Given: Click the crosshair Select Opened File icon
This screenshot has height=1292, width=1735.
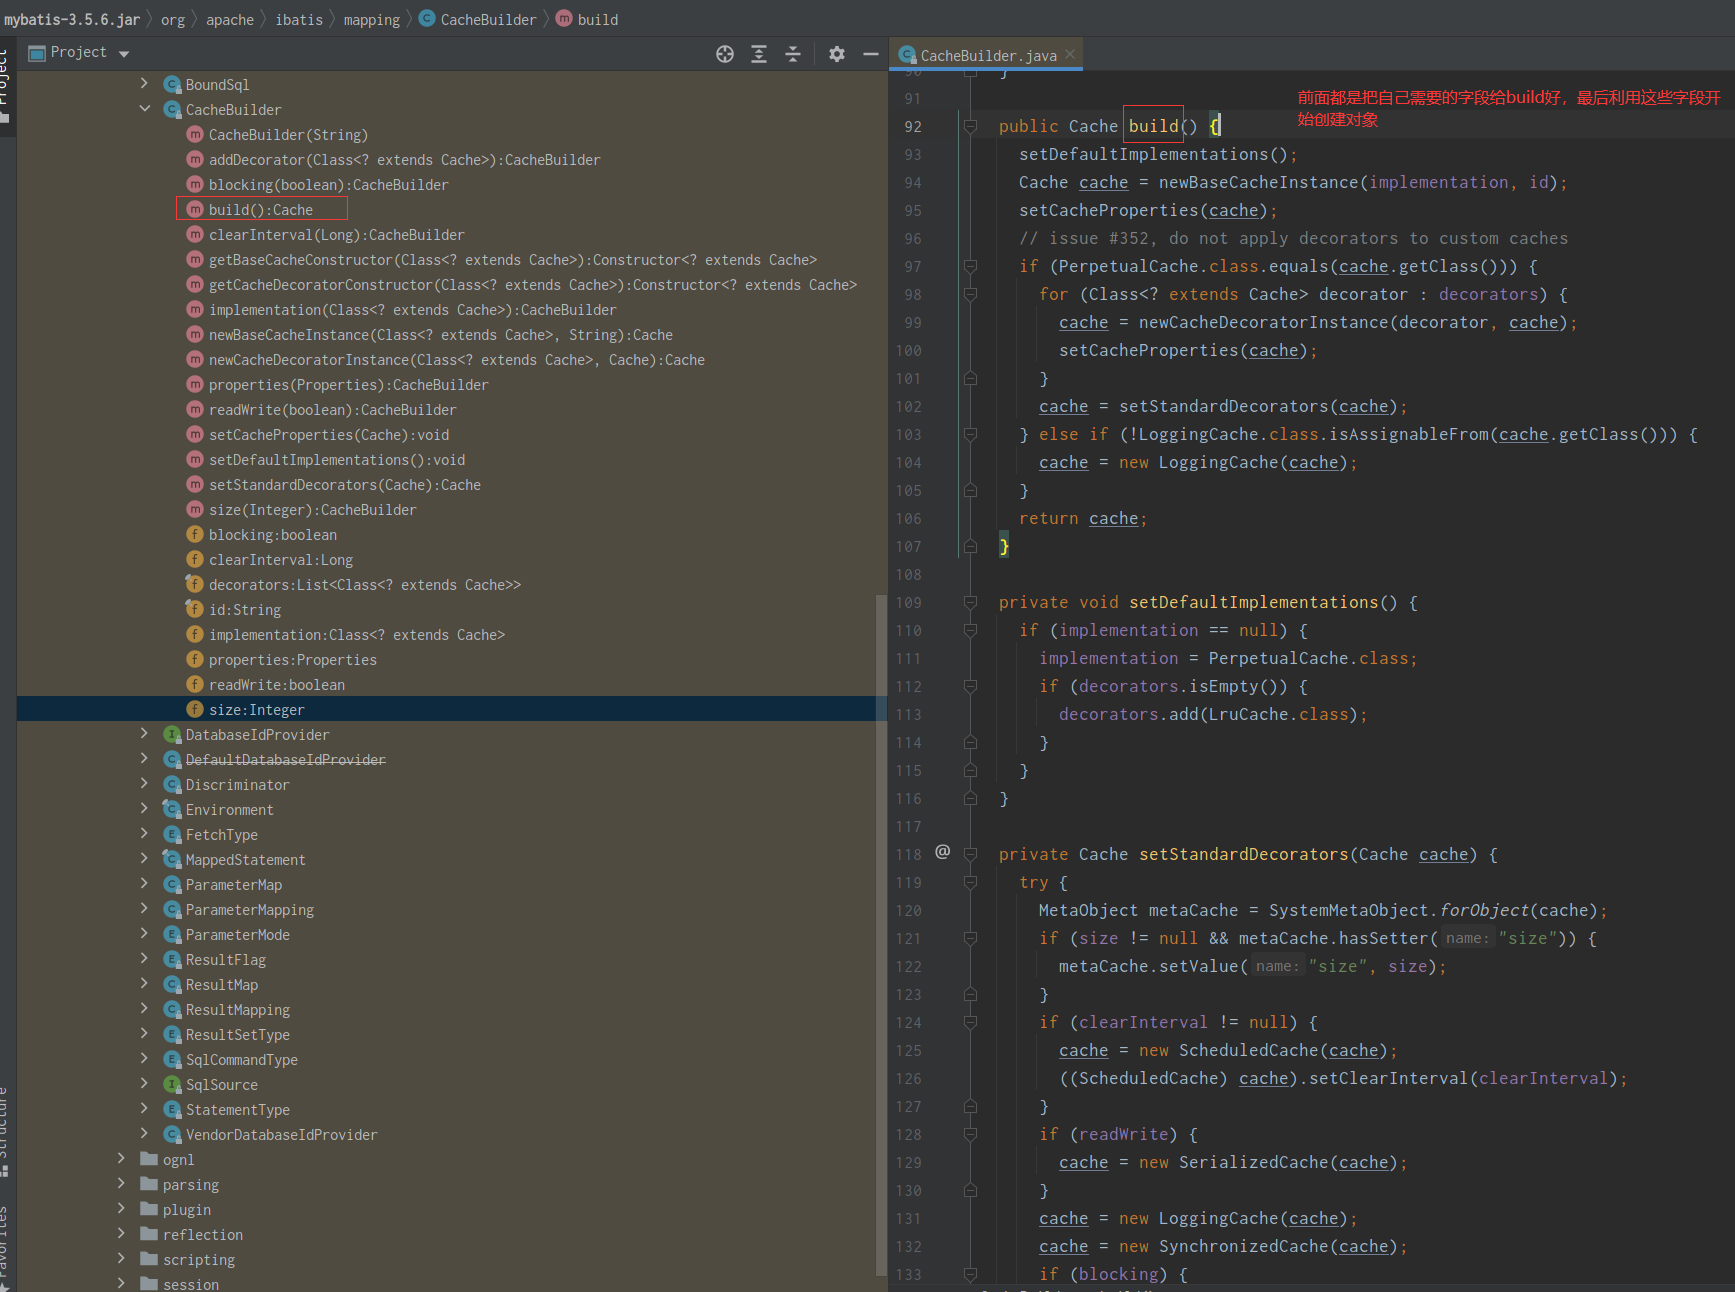Looking at the screenshot, I should pos(724,54).
